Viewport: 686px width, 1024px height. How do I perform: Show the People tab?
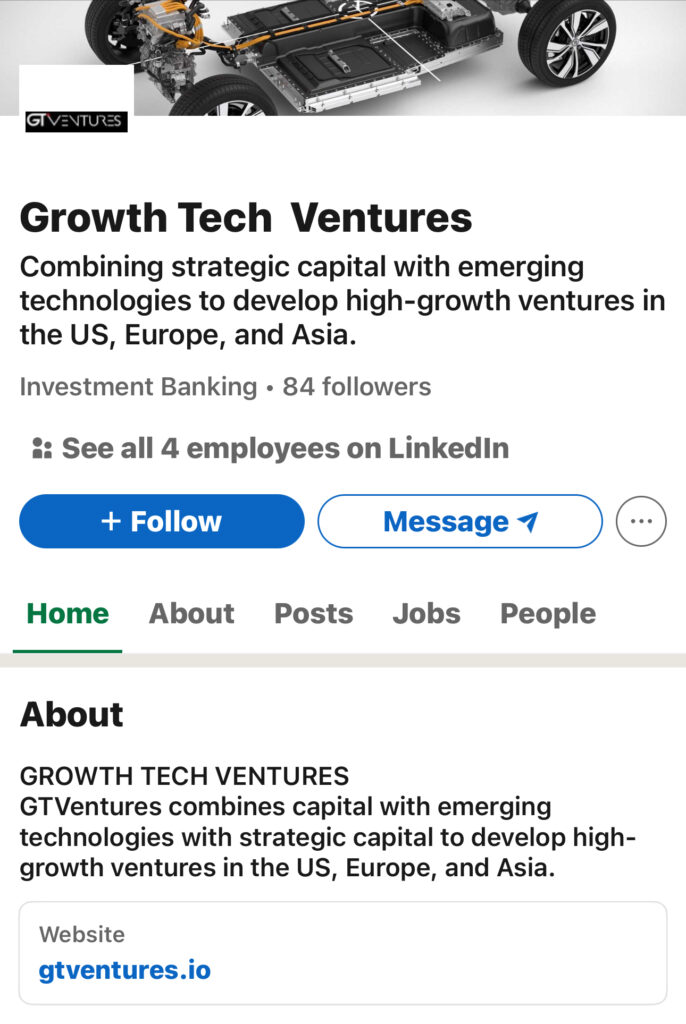547,613
